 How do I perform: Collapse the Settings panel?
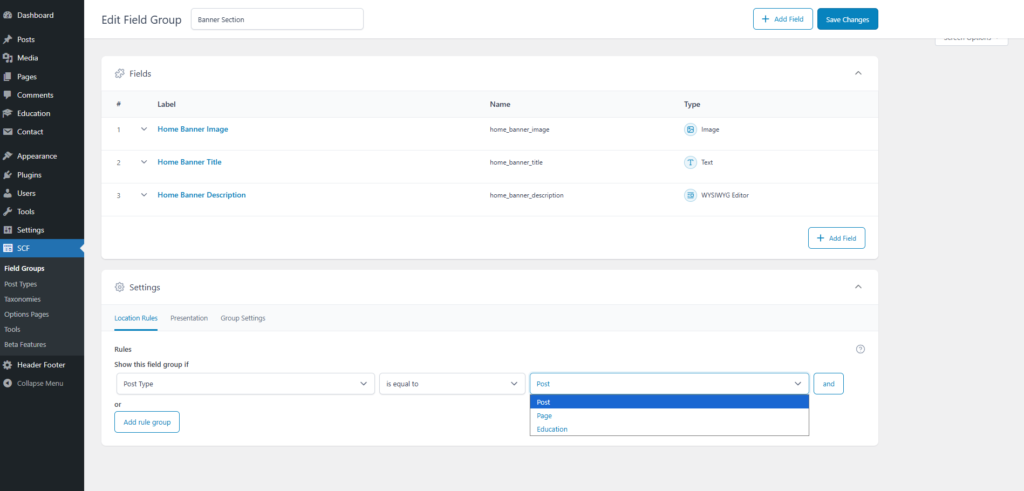point(858,287)
